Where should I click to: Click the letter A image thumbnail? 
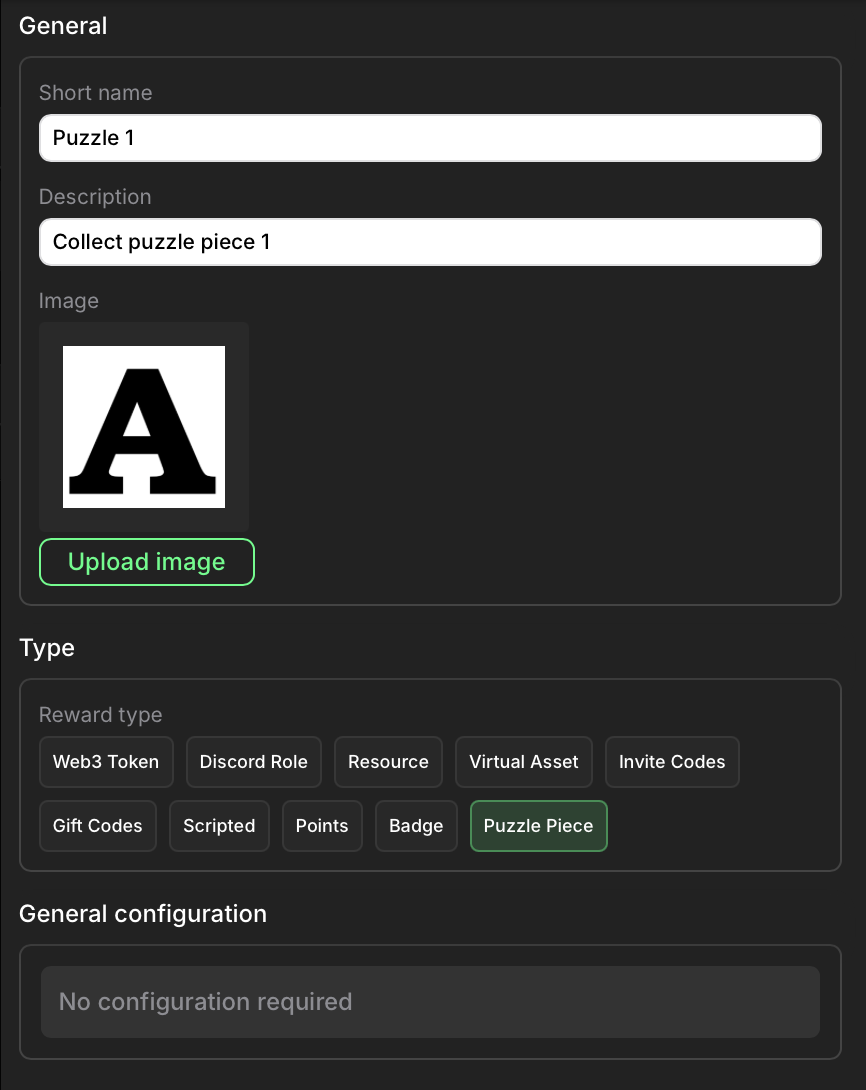click(x=144, y=427)
